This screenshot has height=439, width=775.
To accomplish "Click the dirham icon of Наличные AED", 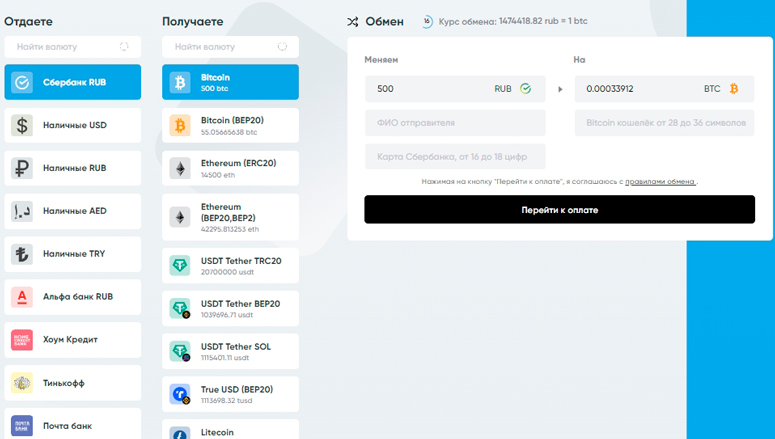I will click(x=22, y=211).
